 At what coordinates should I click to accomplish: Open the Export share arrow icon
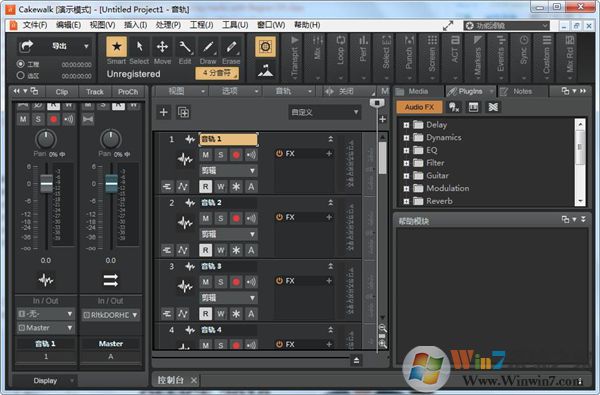click(26, 46)
